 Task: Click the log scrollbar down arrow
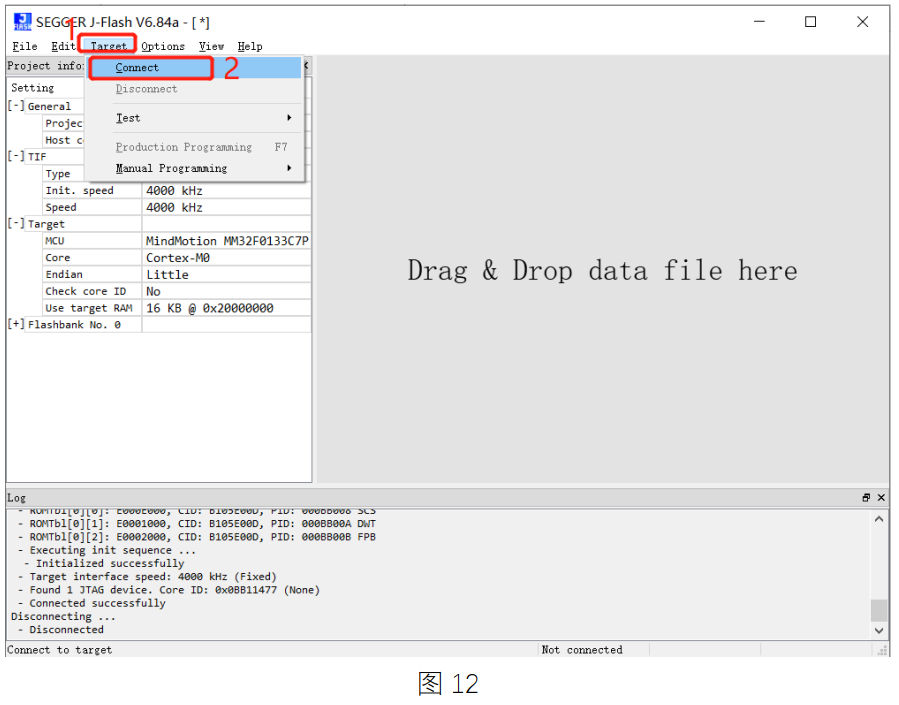878,630
